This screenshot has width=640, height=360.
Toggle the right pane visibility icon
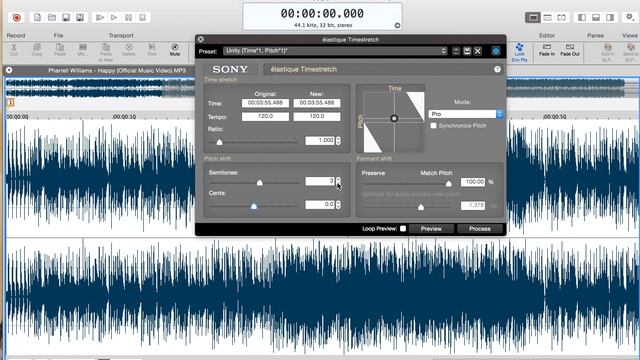pos(610,18)
